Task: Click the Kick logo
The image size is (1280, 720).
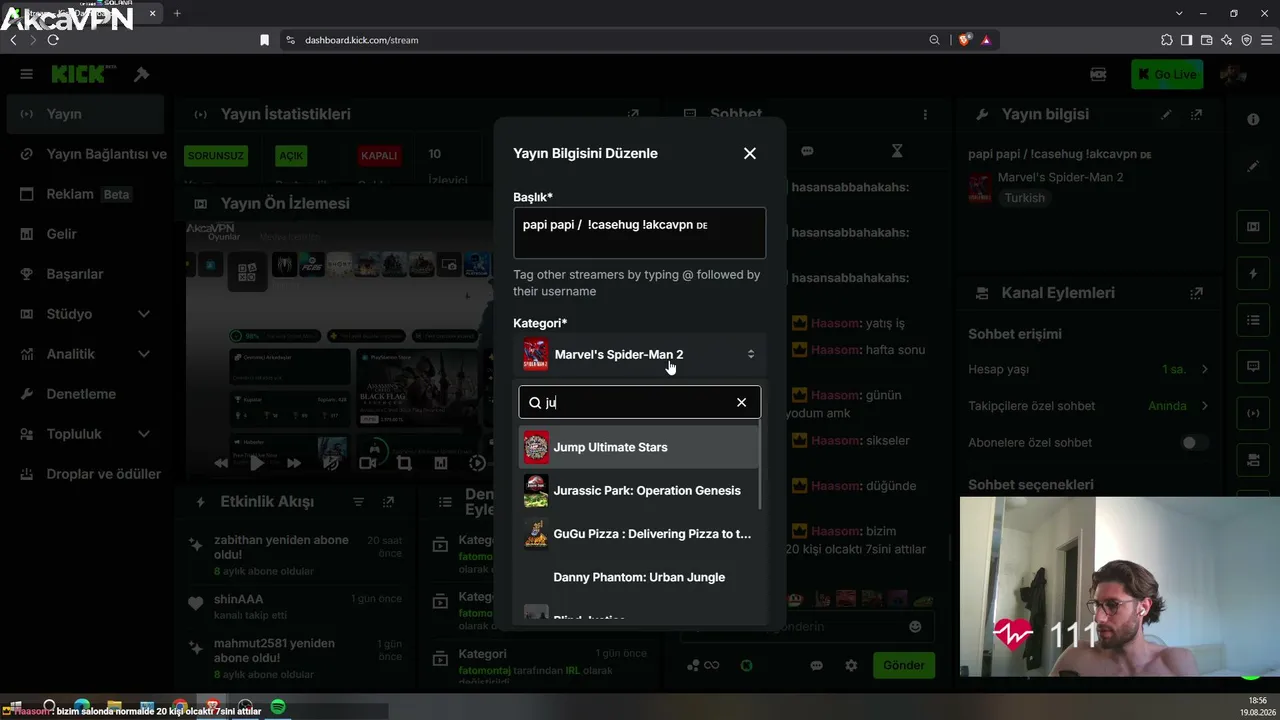Action: coord(84,74)
